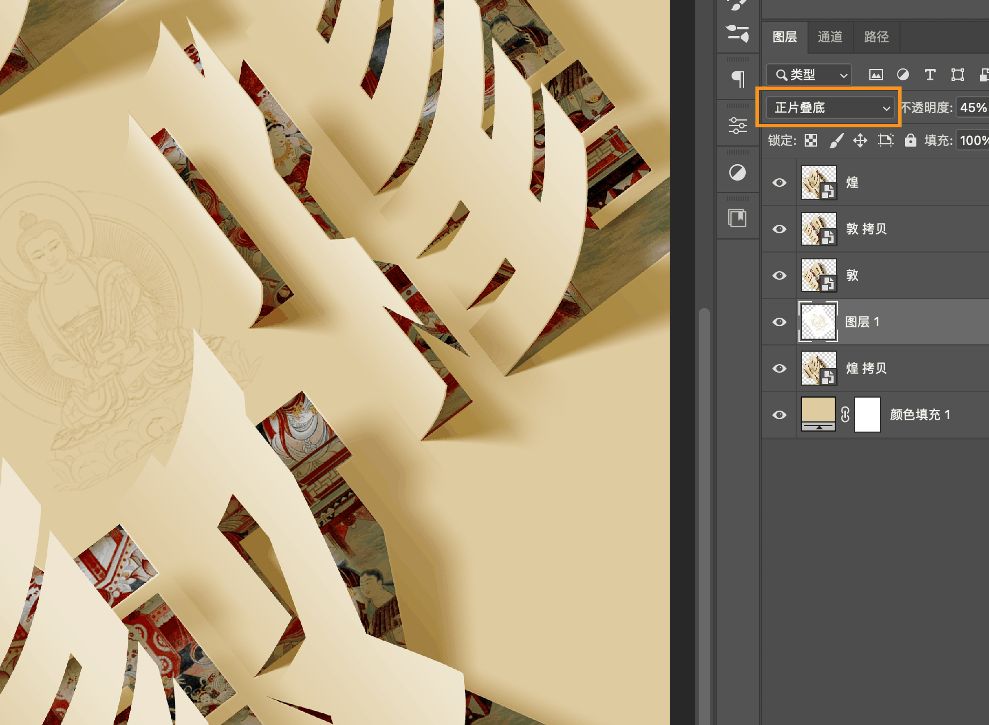The image size is (989, 725).
Task: Hide the 敦 拷贝 layer
Action: pos(780,229)
